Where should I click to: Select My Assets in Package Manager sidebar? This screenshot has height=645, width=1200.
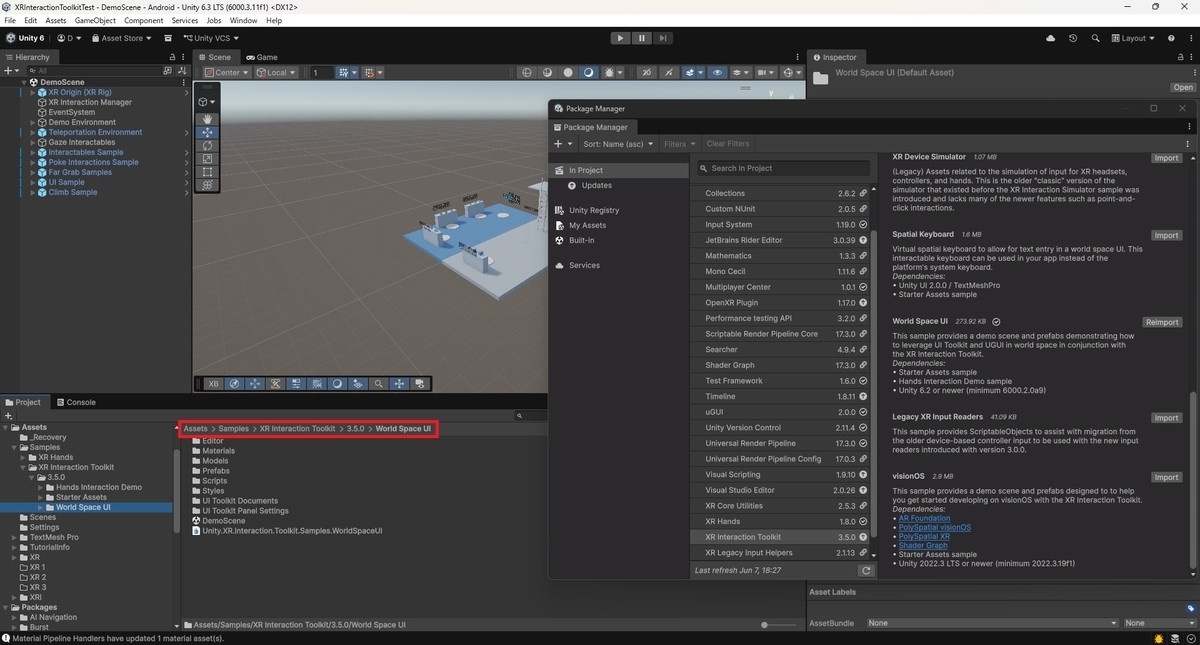coord(587,225)
